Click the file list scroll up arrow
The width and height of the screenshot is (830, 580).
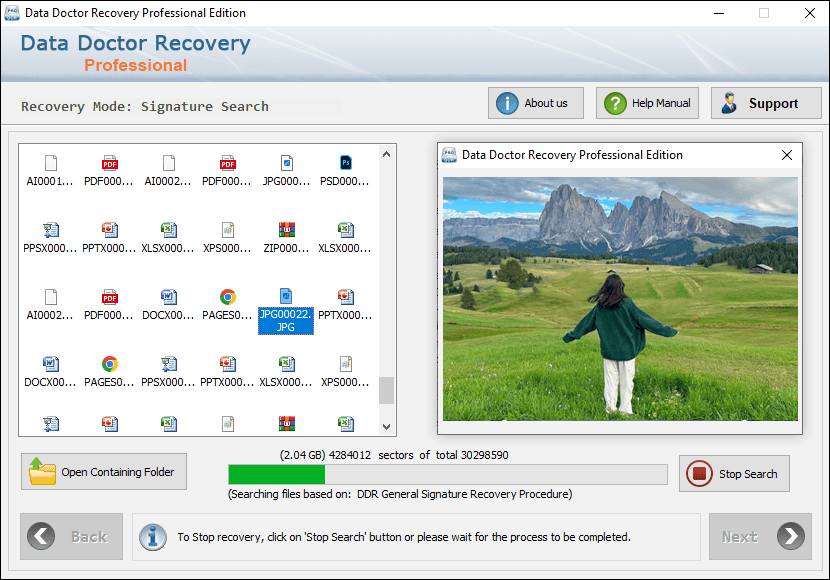click(x=386, y=155)
